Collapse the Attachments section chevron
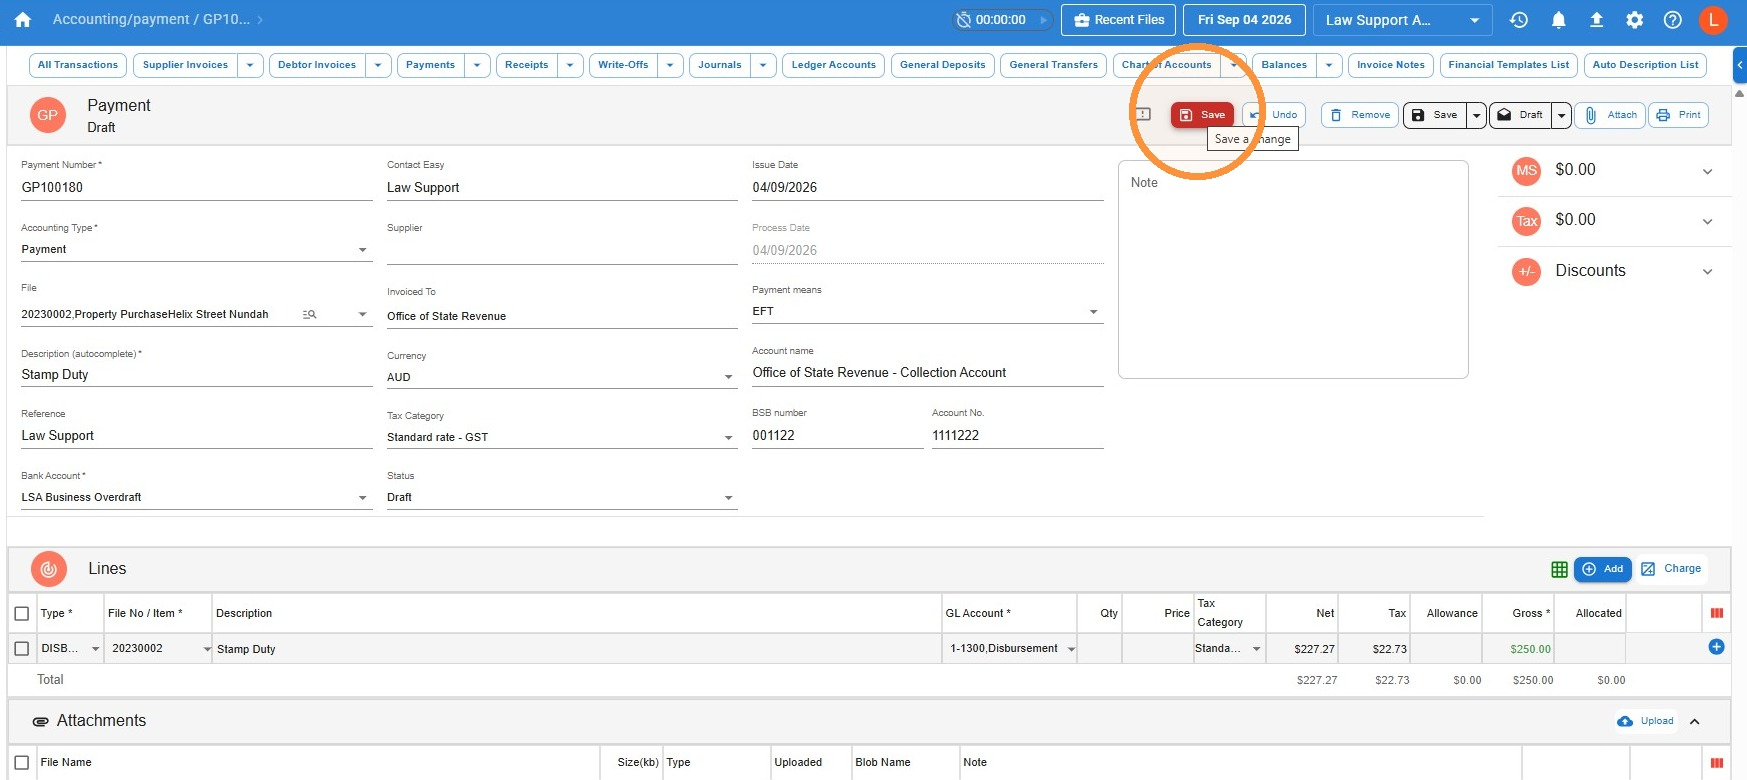The width and height of the screenshot is (1747, 780). click(x=1695, y=721)
